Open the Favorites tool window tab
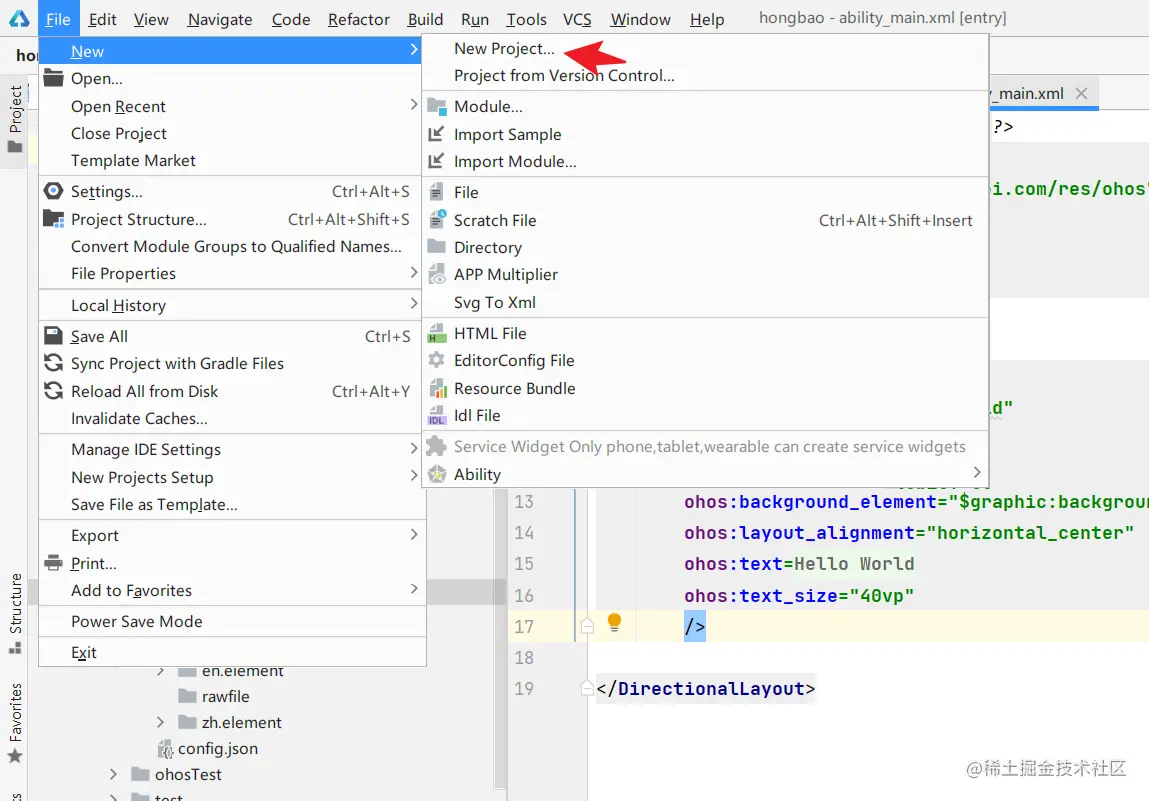Viewport: 1149px width, 801px height. (x=15, y=723)
